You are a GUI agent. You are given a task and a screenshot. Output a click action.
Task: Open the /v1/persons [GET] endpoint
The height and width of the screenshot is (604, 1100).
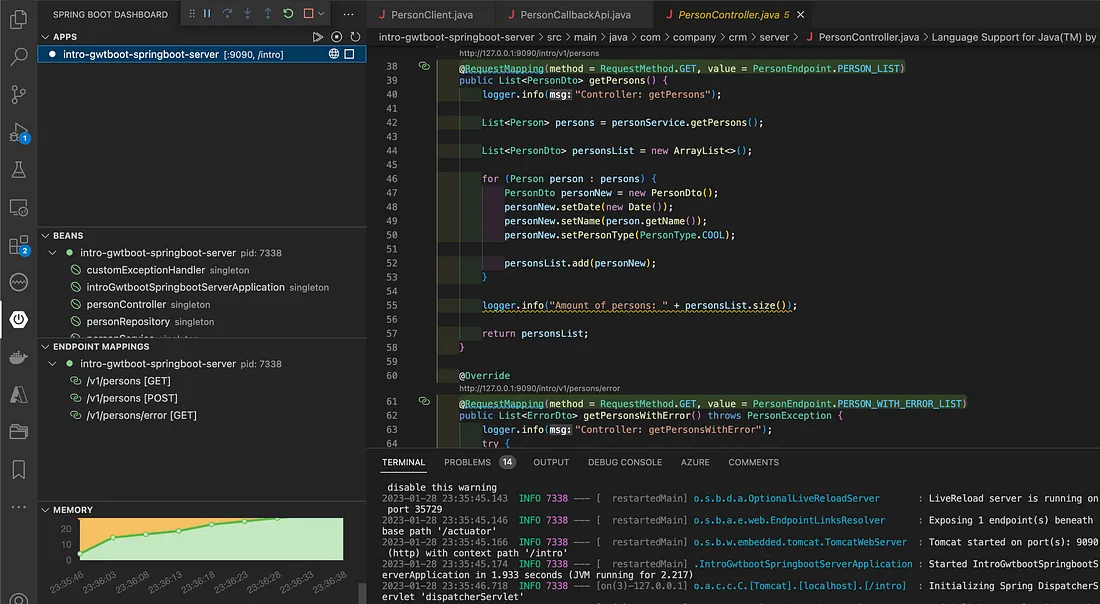(x=202, y=381)
